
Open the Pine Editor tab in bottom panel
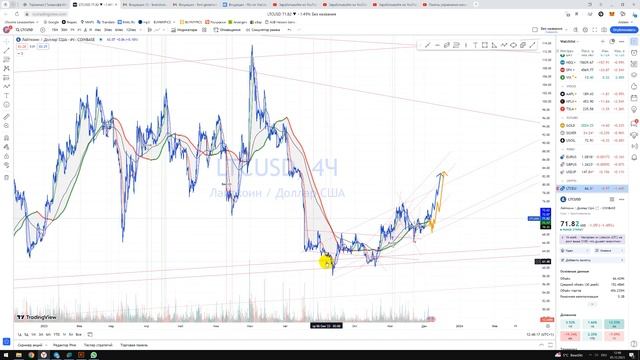click(x=64, y=345)
